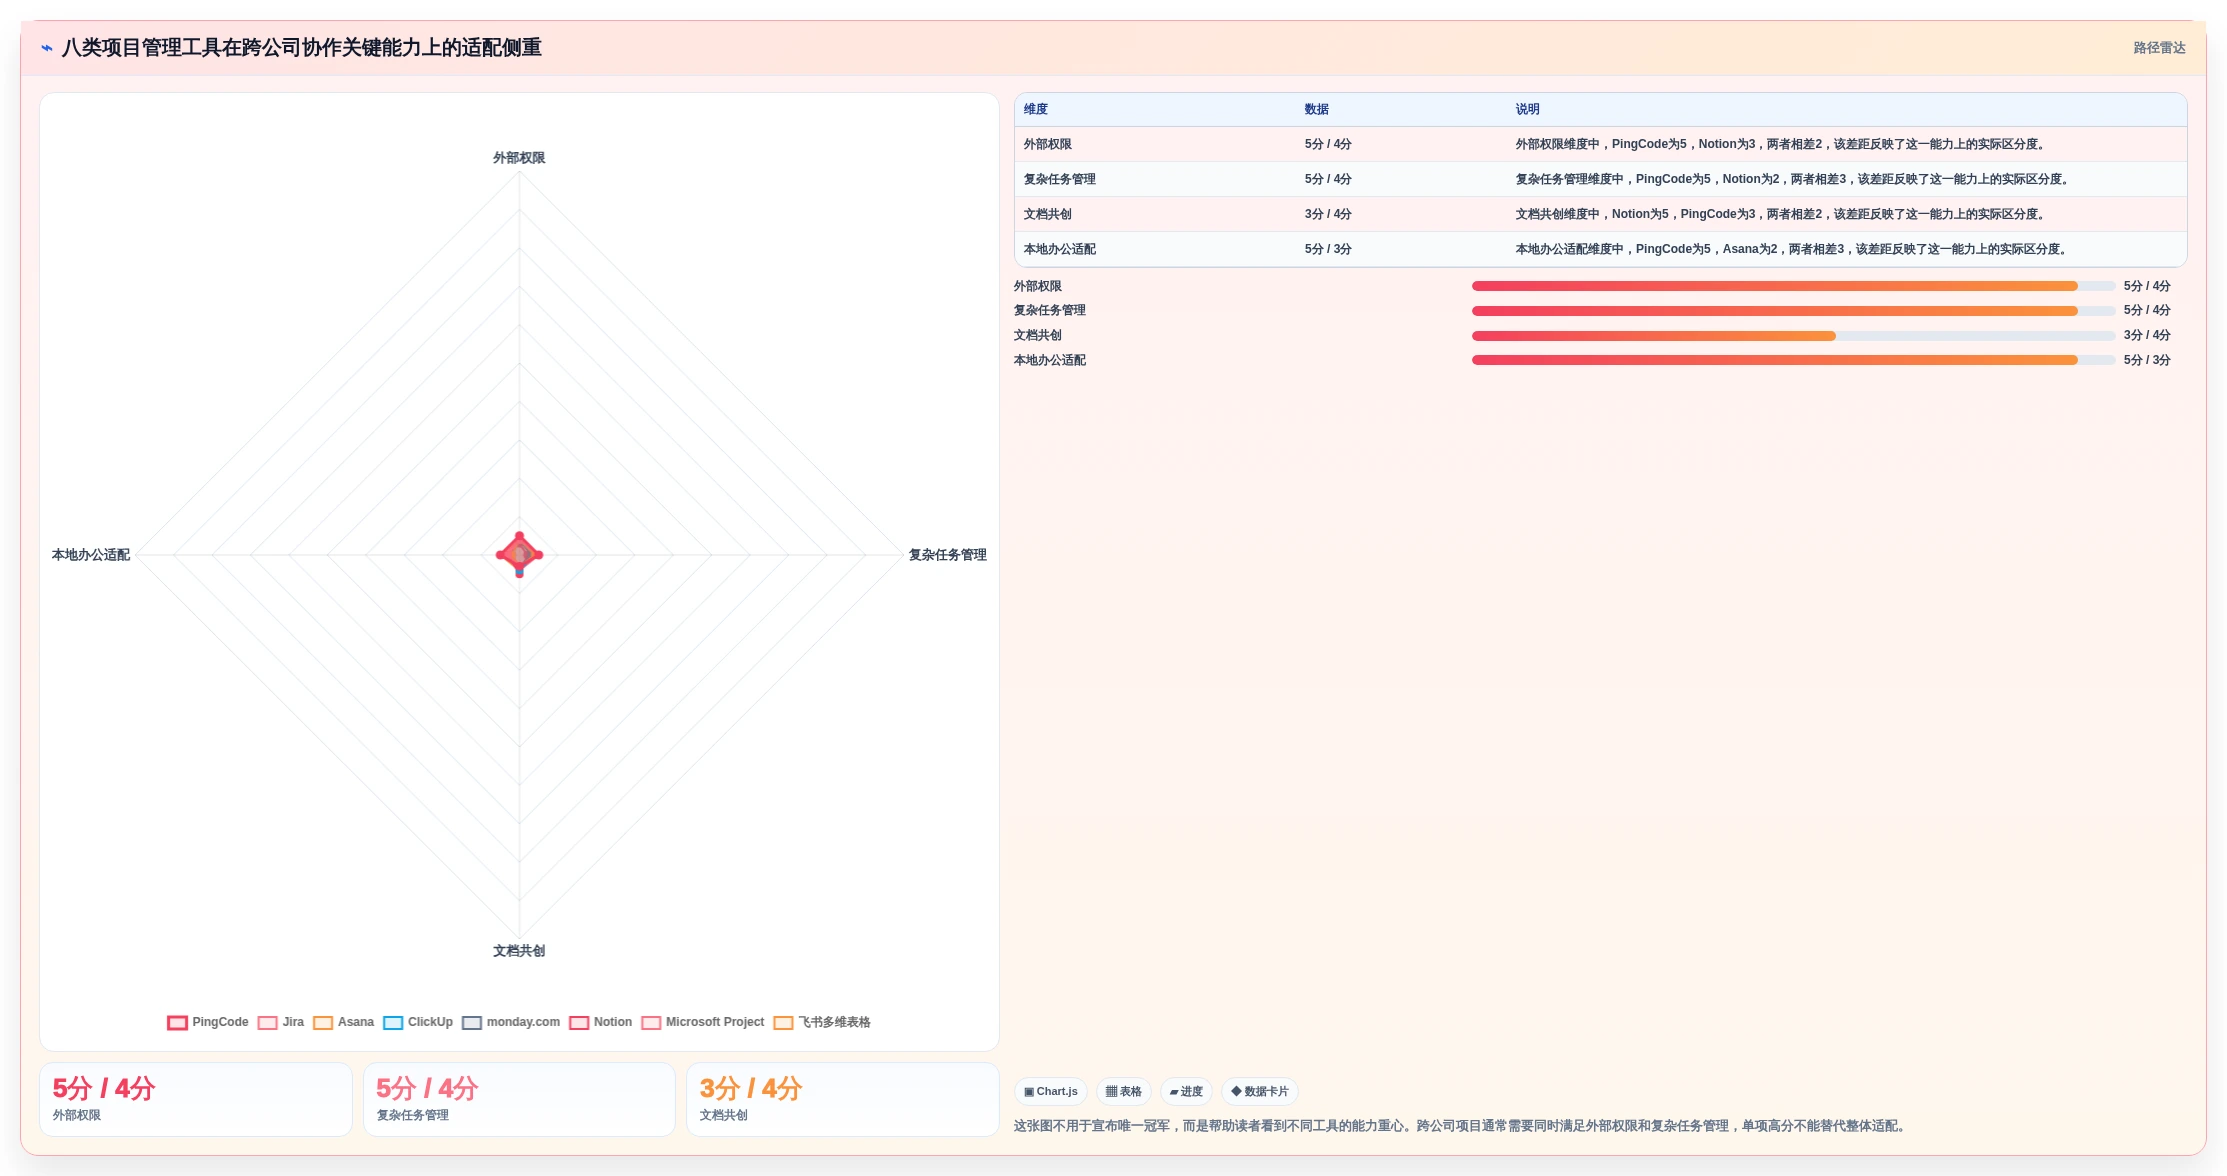Click the footer explanatory paragraph
Image resolution: width=2227 pixels, height=1176 pixels.
click(1462, 1126)
